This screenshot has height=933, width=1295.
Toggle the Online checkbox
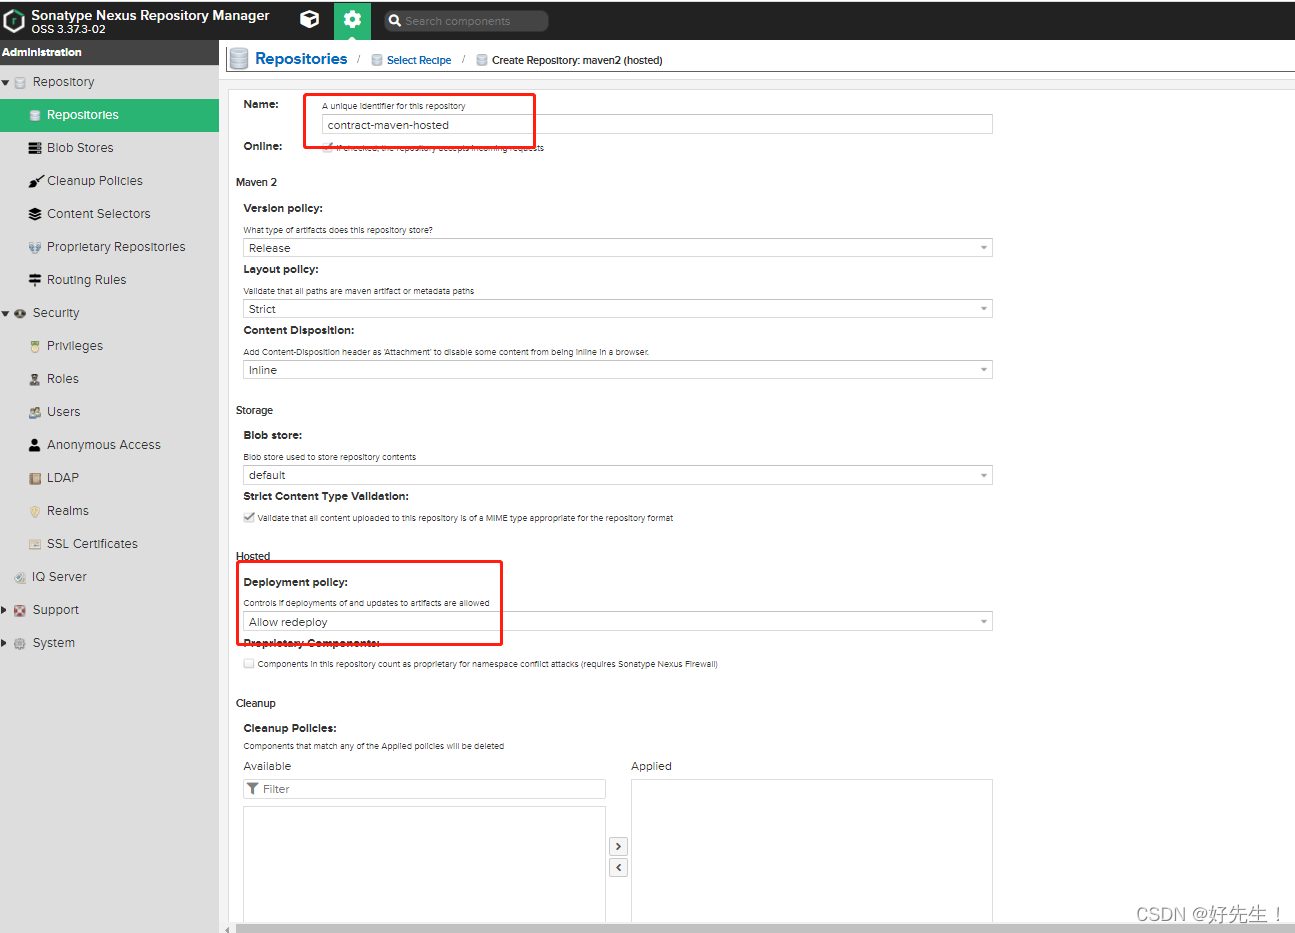(x=328, y=147)
